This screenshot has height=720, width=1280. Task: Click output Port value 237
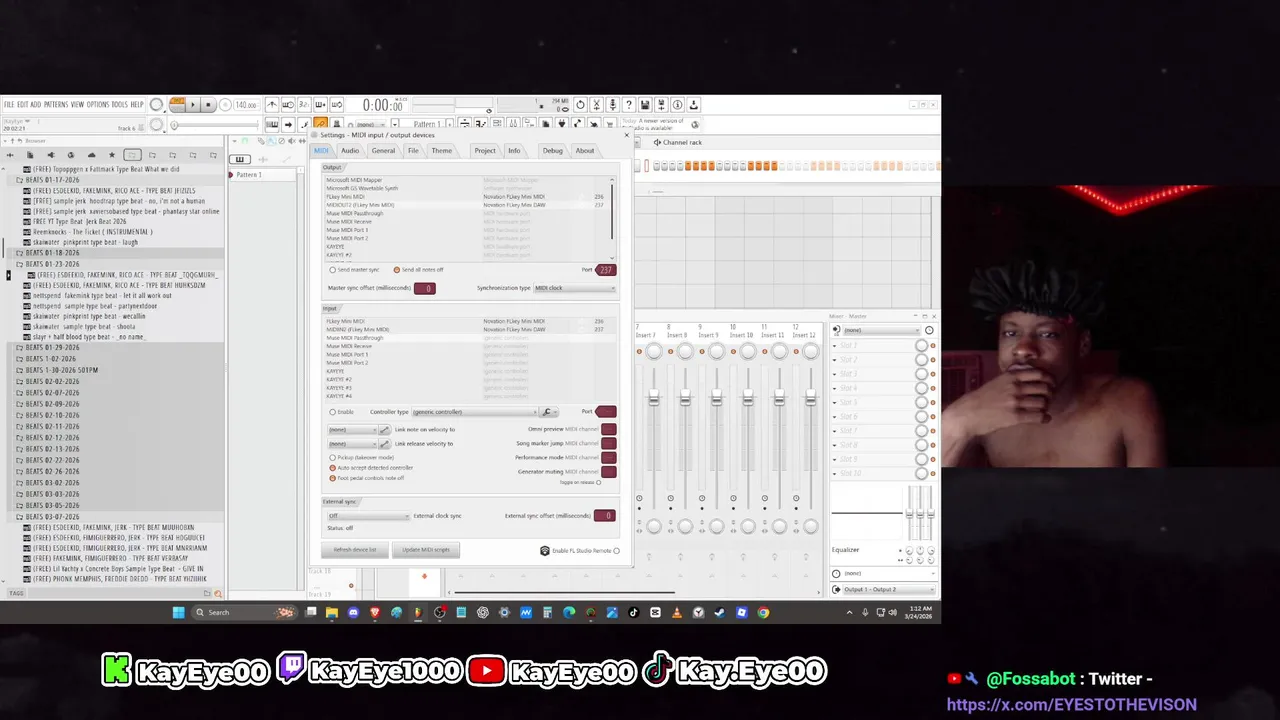tap(605, 270)
